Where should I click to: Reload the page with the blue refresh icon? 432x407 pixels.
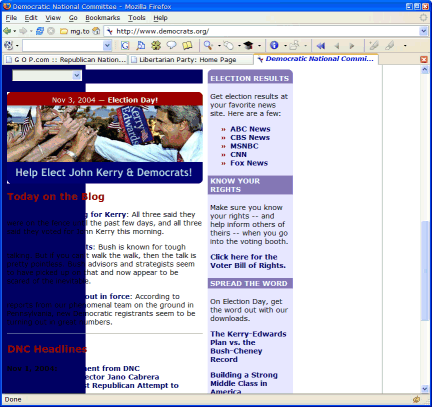pos(40,31)
